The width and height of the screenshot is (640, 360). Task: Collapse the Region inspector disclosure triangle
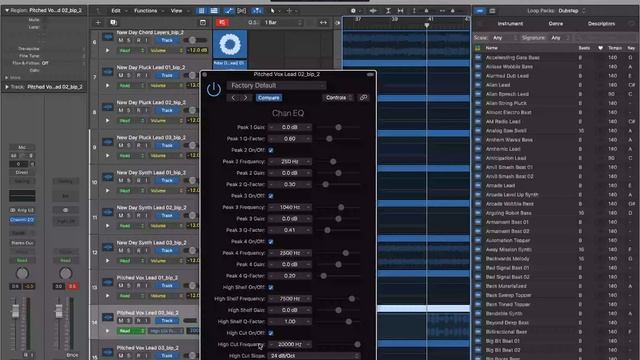coord(7,11)
